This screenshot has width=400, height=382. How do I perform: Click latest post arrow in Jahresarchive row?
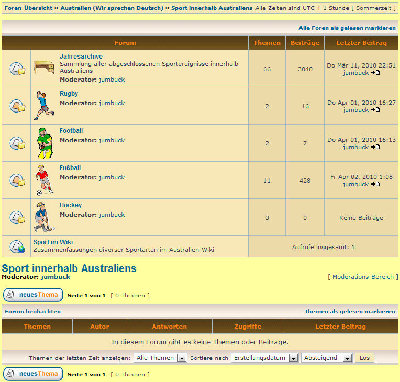click(x=375, y=73)
